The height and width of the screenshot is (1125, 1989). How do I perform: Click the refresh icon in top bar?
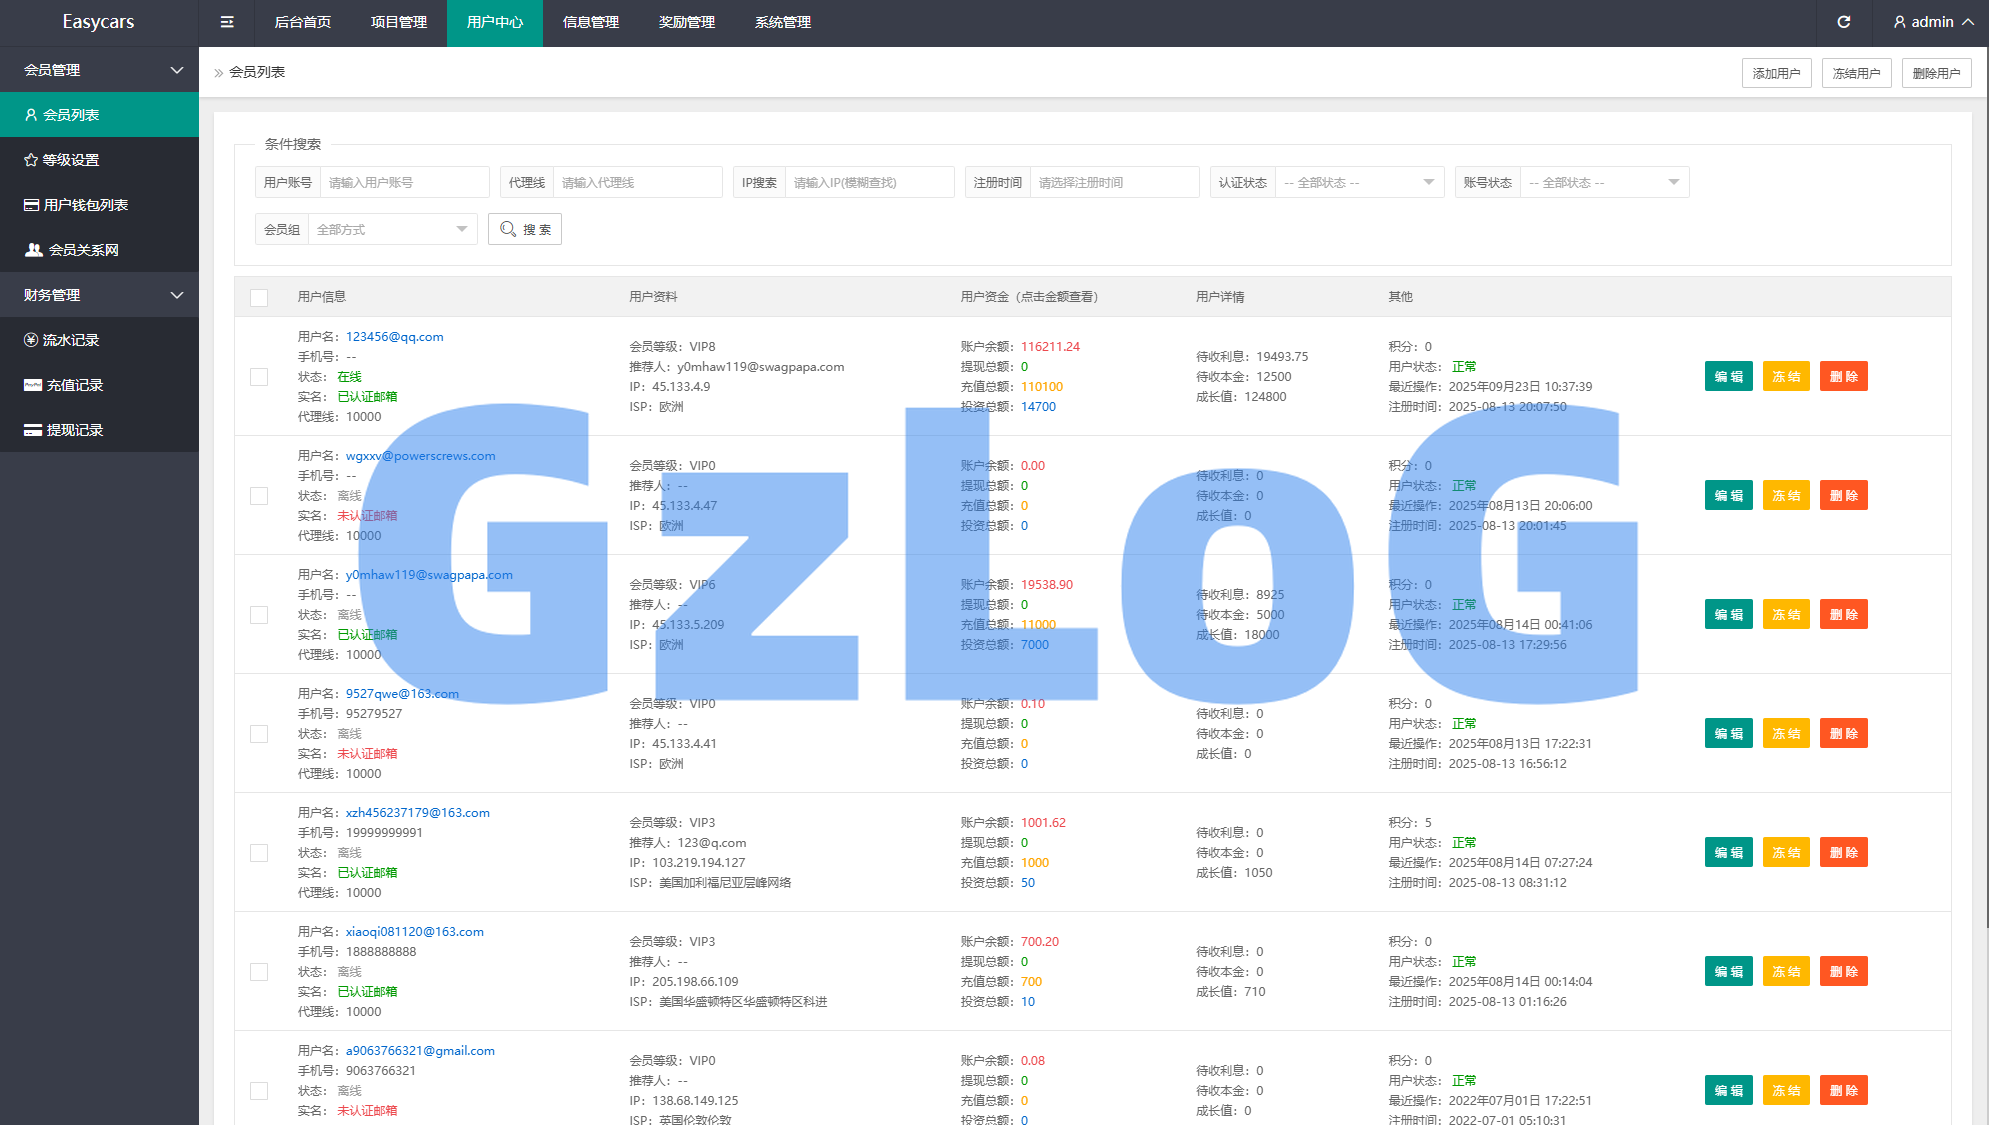coord(1843,22)
